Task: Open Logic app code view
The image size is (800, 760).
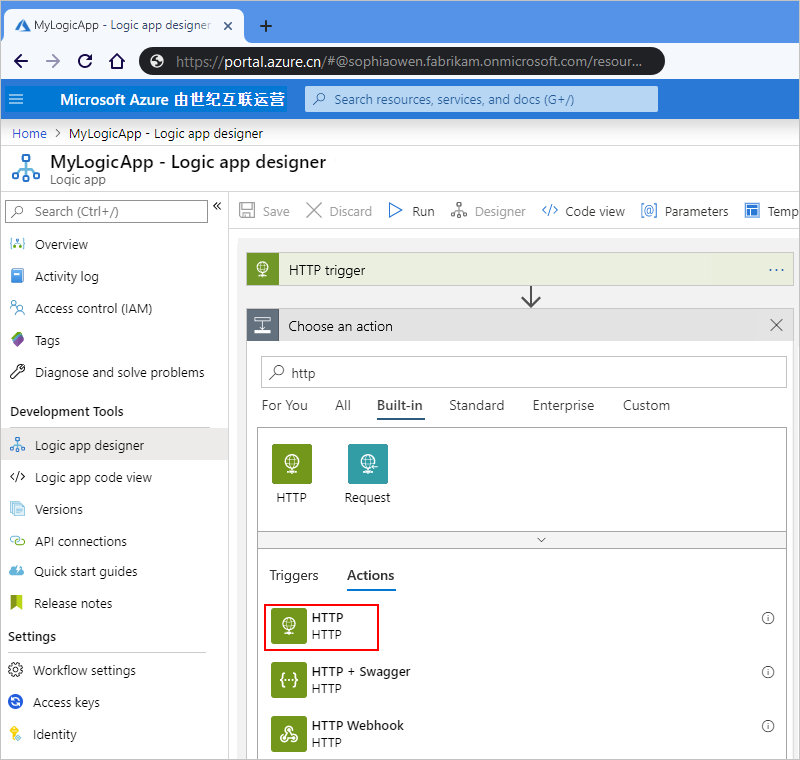Action: 93,477
